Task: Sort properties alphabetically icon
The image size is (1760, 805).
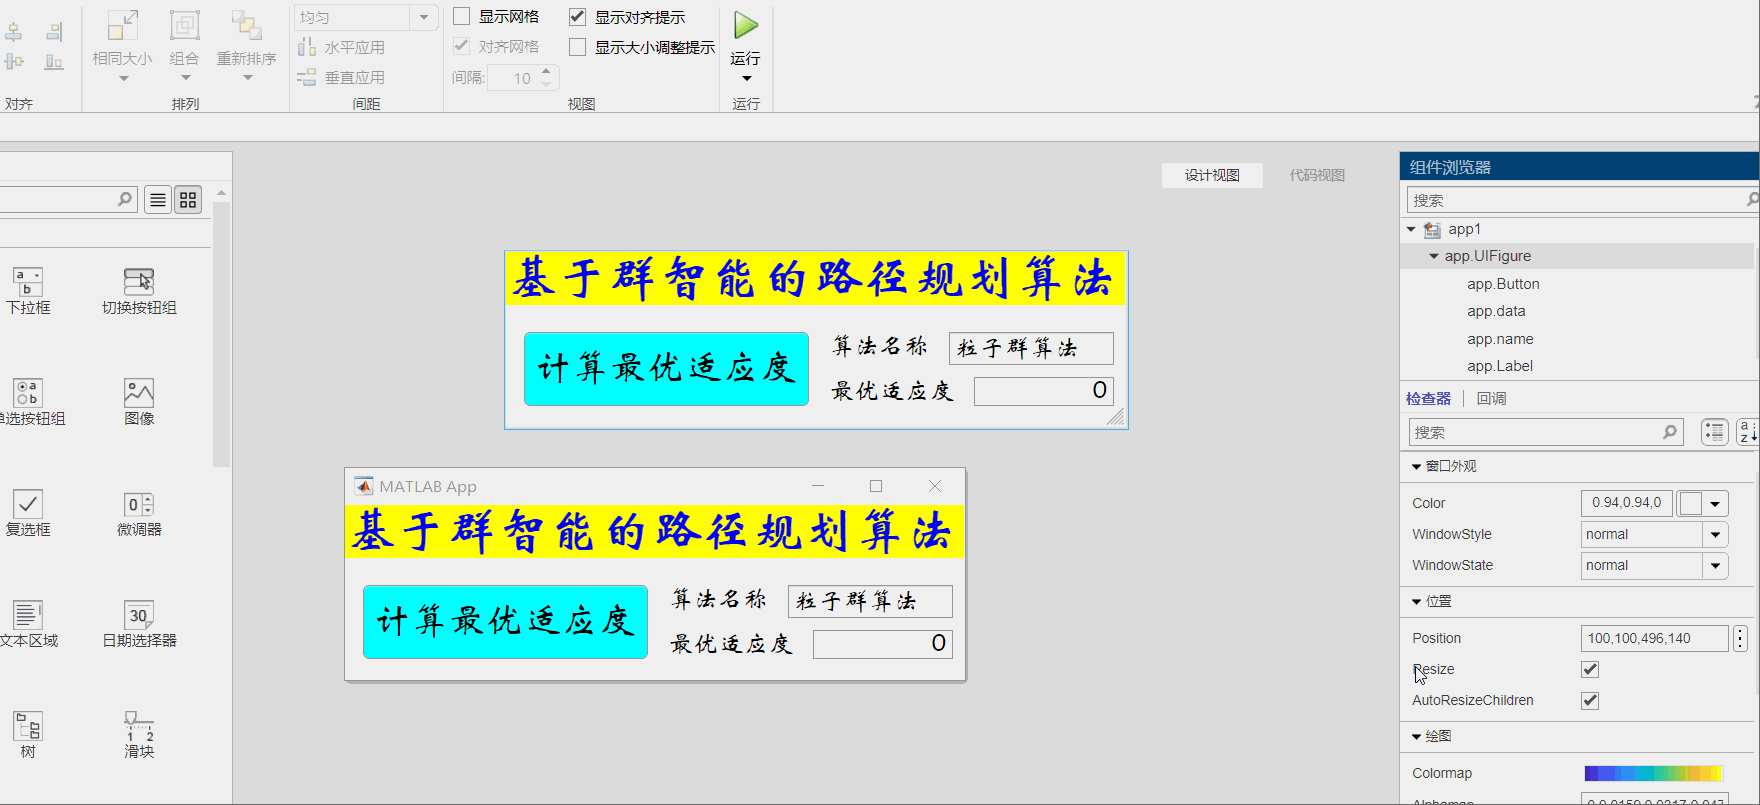Action: pyautogui.click(x=1748, y=432)
